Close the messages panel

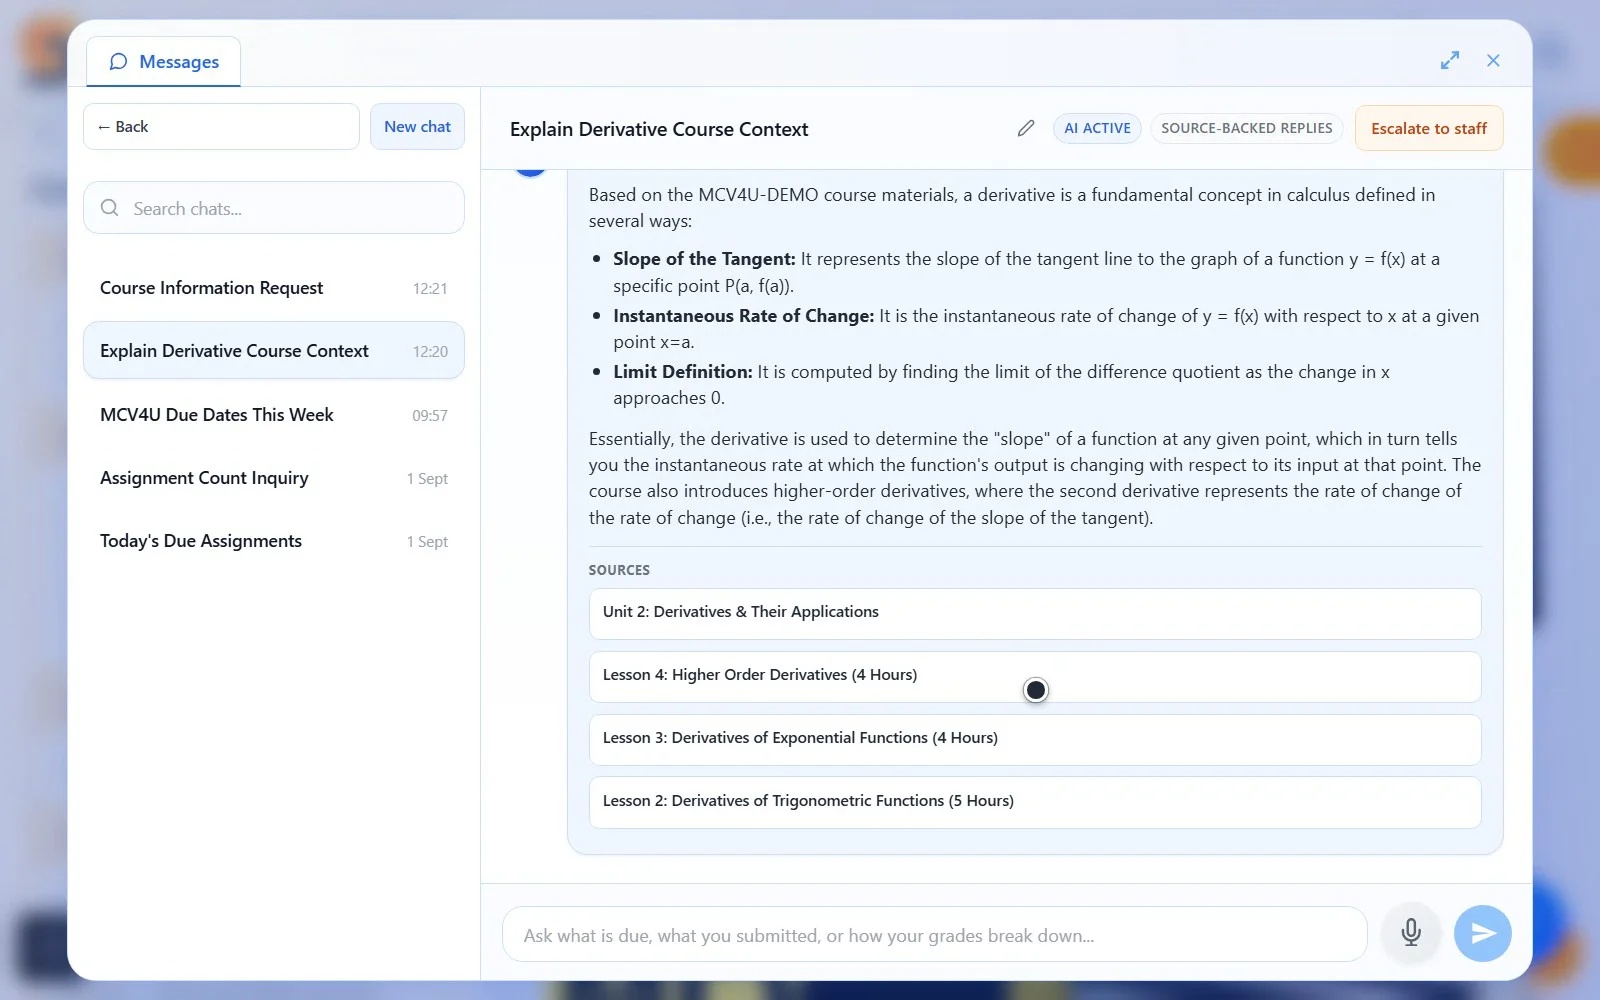tap(1493, 61)
